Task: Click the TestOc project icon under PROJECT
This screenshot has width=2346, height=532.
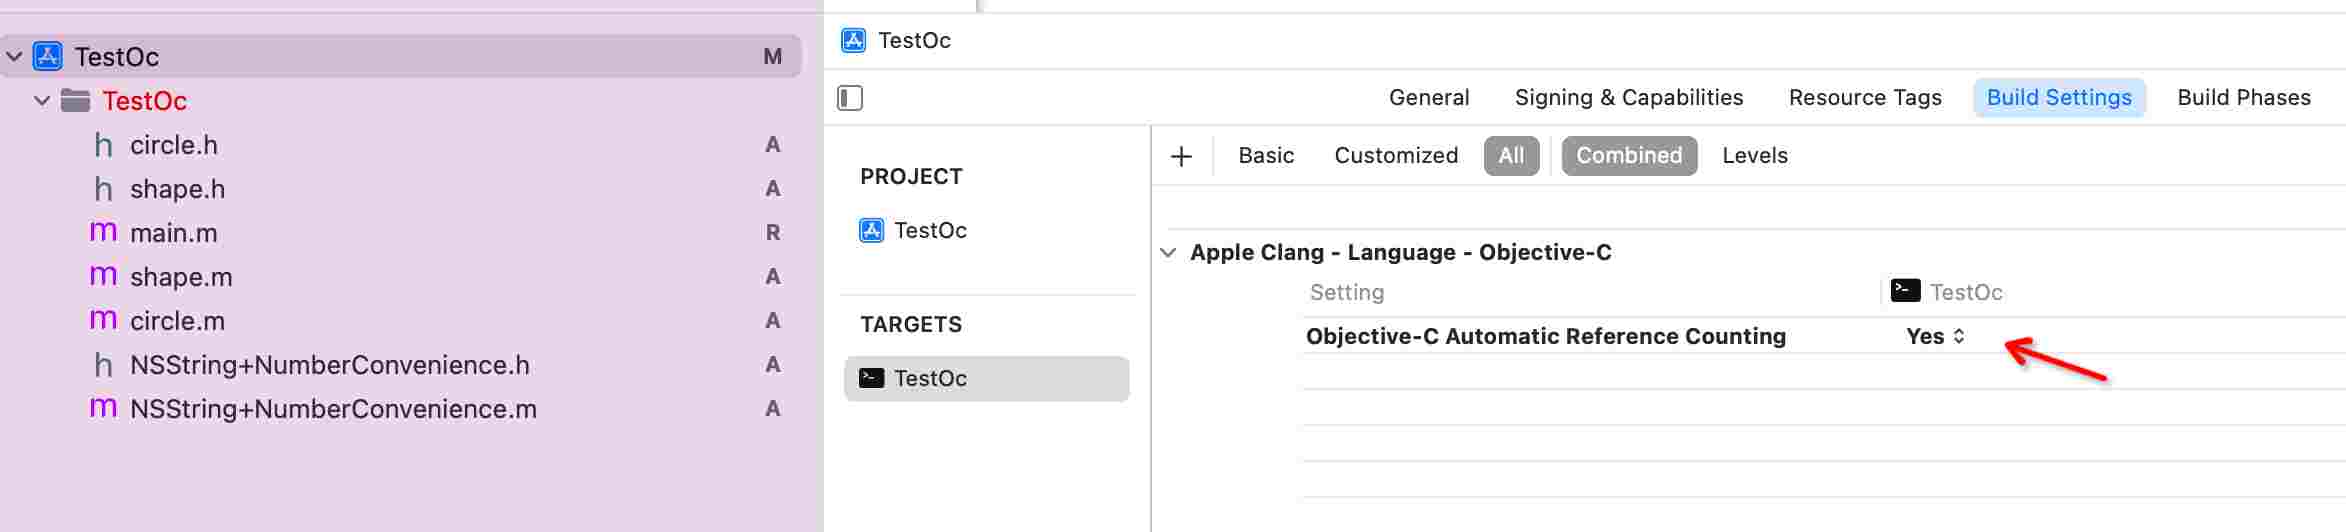Action: point(872,230)
